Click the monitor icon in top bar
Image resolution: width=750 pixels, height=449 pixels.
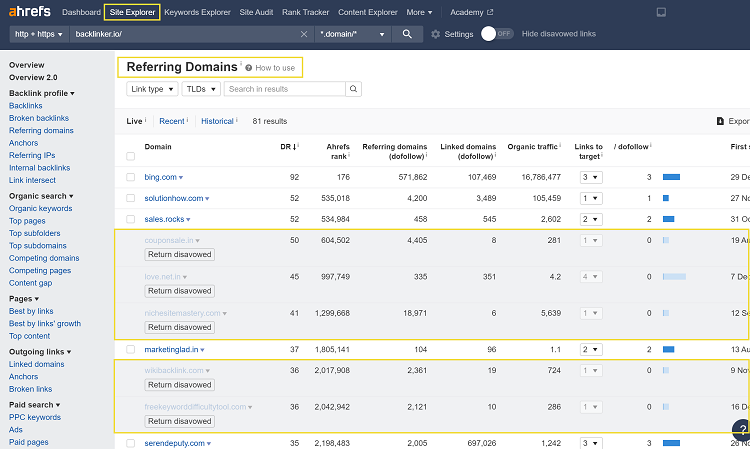click(661, 12)
